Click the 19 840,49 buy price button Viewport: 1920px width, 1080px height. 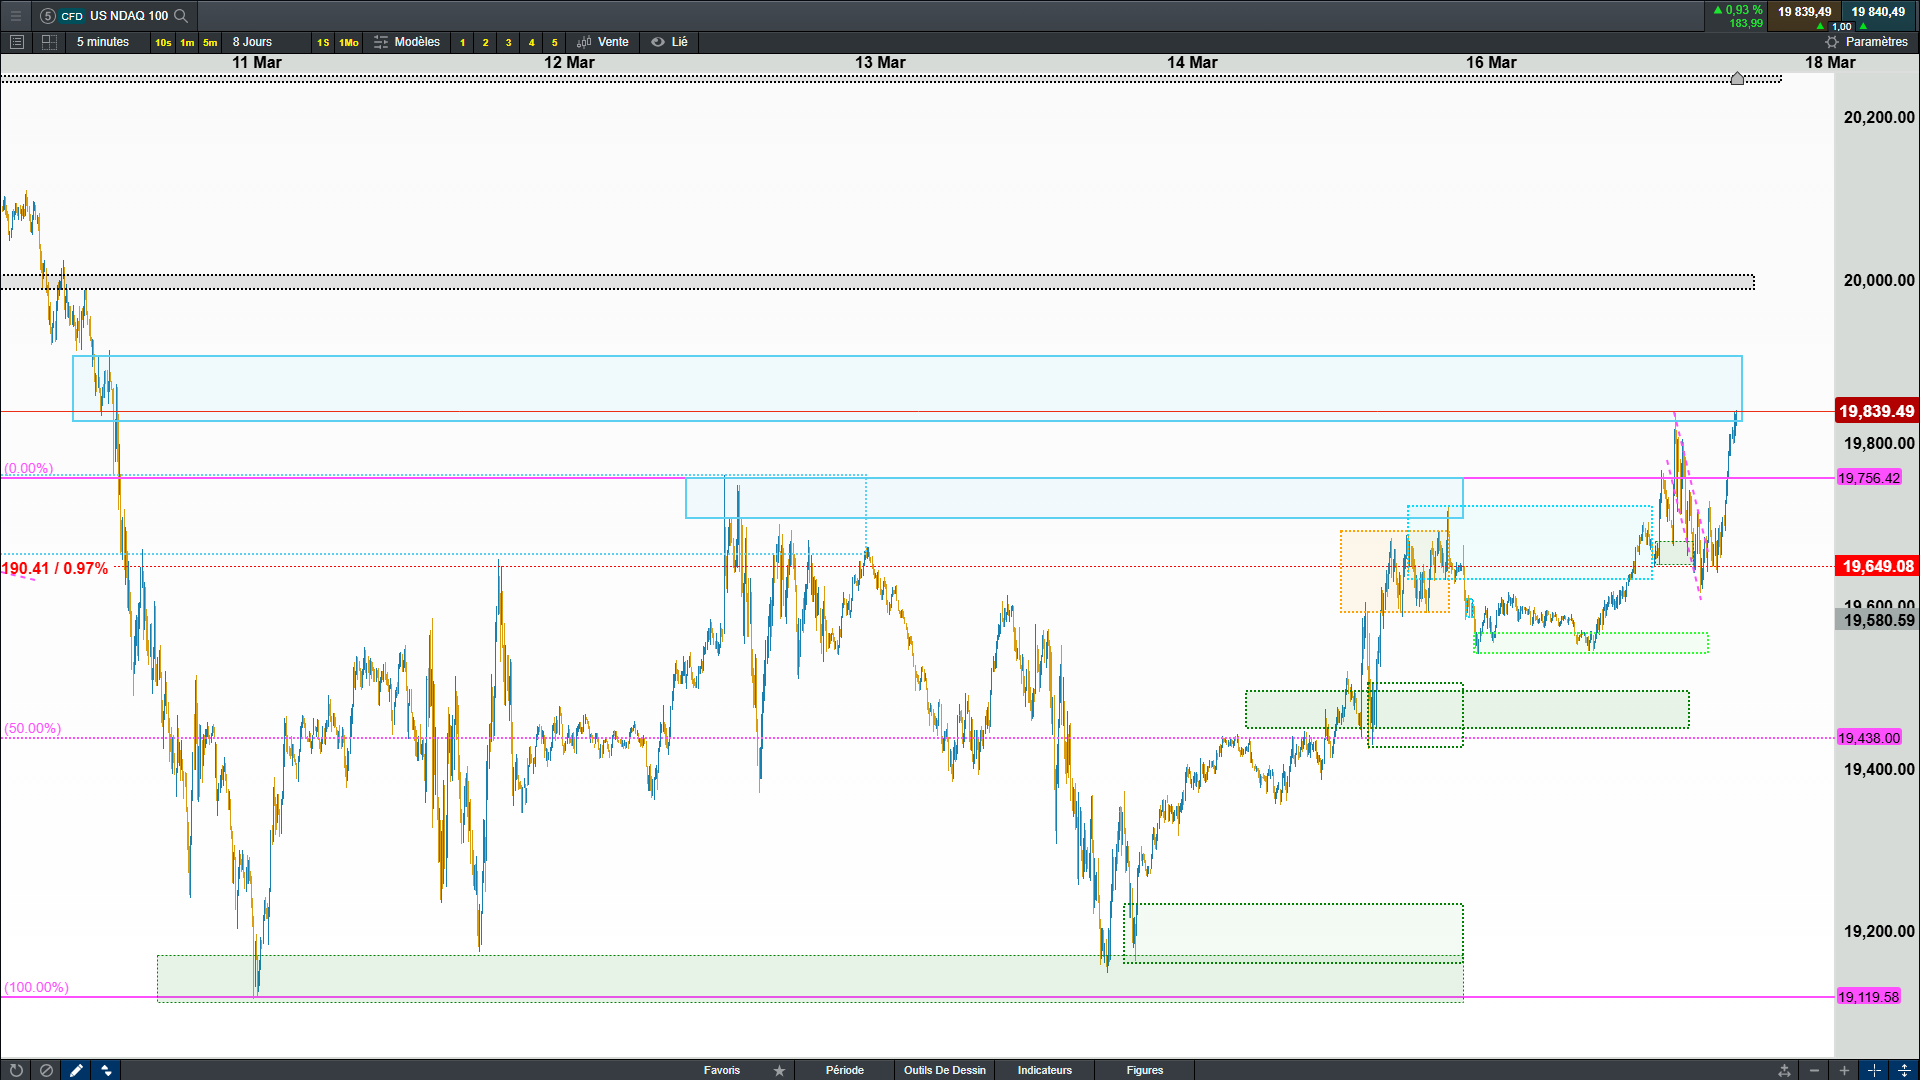(x=1877, y=12)
